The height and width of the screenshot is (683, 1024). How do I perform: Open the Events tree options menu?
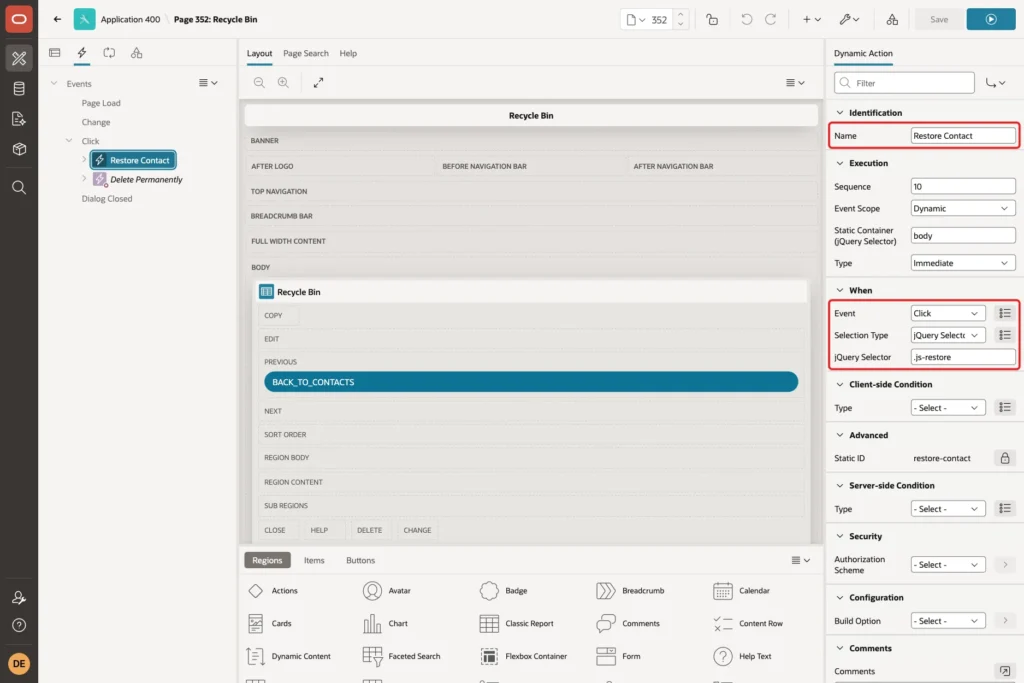[208, 83]
